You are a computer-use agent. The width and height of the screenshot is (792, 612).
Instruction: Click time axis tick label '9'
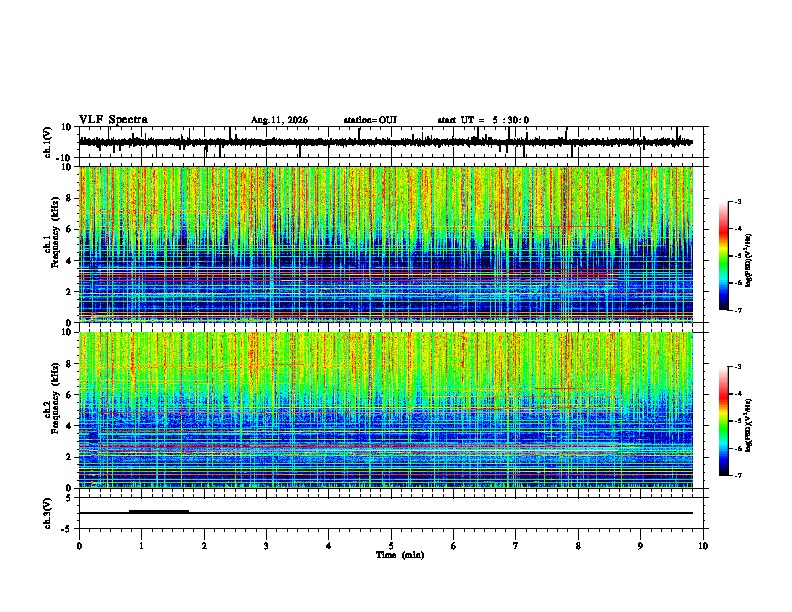(x=640, y=546)
